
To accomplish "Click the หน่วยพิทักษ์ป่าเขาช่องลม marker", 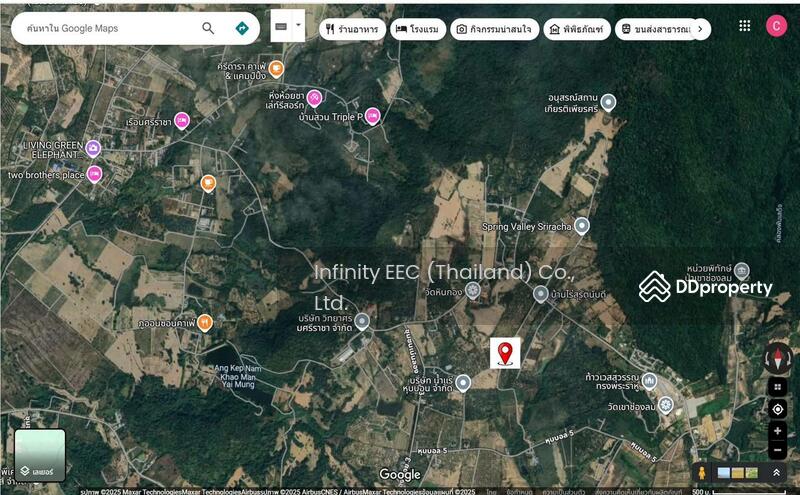I will (x=741, y=270).
